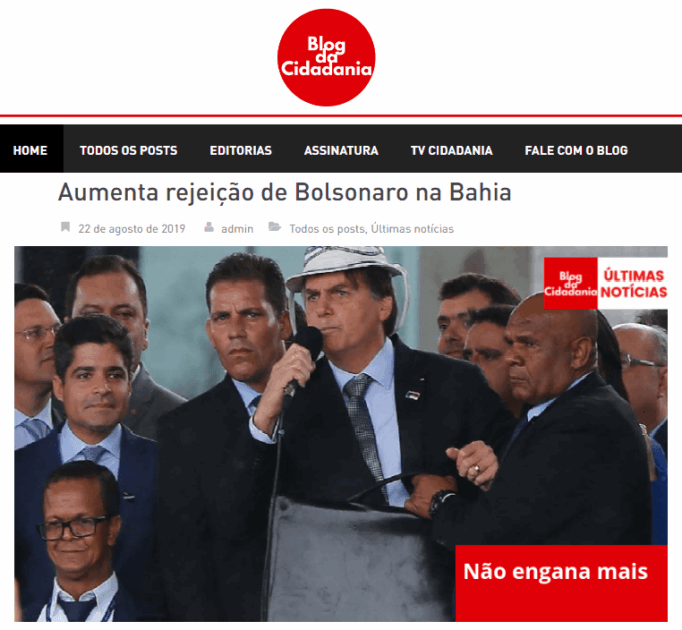Image resolution: width=682 pixels, height=630 pixels.
Task: Click the folder categories icon
Action: 274,227
